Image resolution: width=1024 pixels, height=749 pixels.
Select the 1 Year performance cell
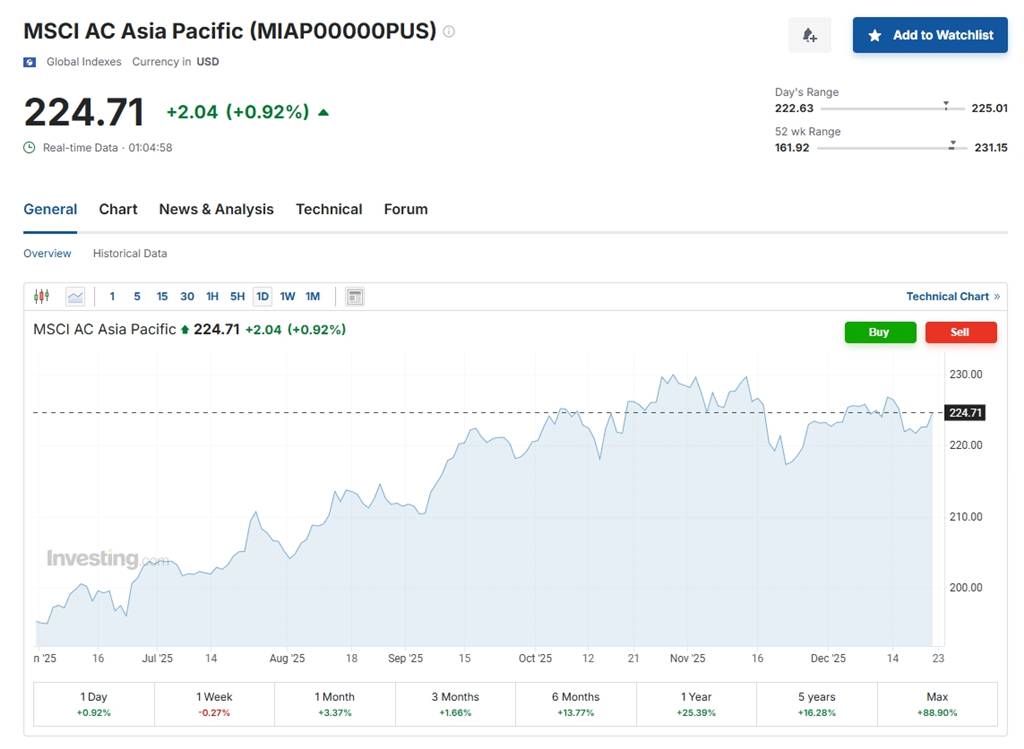click(697, 704)
